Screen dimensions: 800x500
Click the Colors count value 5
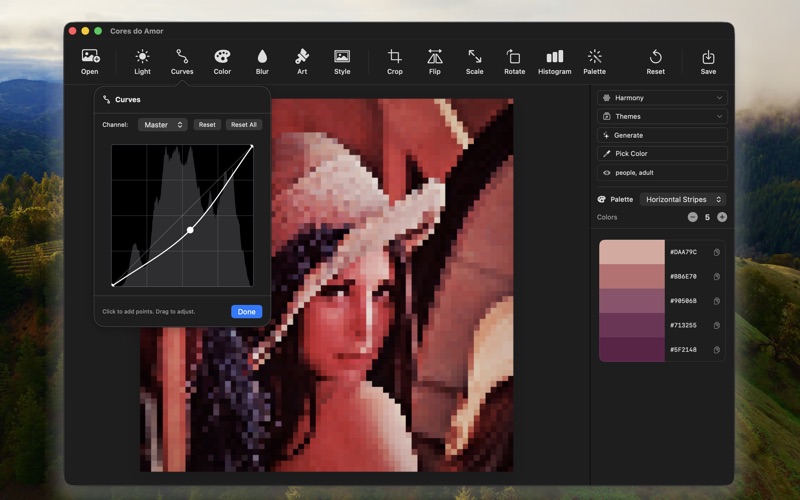(x=707, y=217)
